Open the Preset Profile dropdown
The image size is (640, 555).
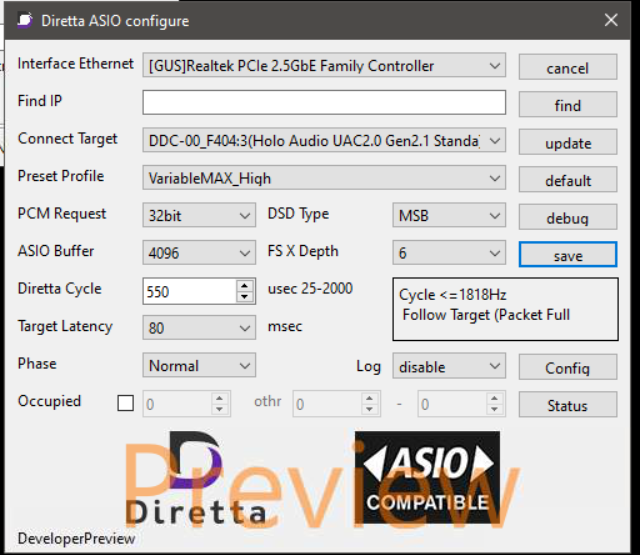coord(324,178)
